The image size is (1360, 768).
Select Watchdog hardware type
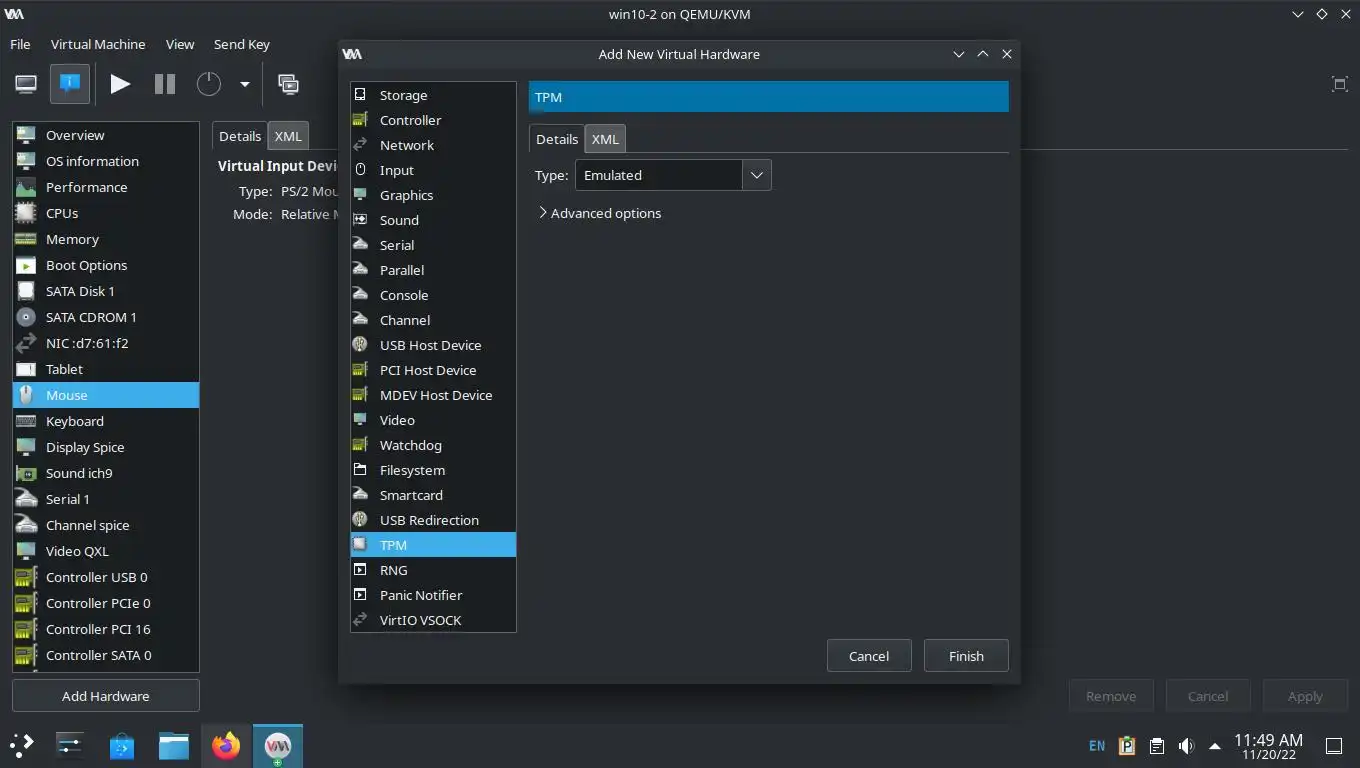(x=433, y=445)
